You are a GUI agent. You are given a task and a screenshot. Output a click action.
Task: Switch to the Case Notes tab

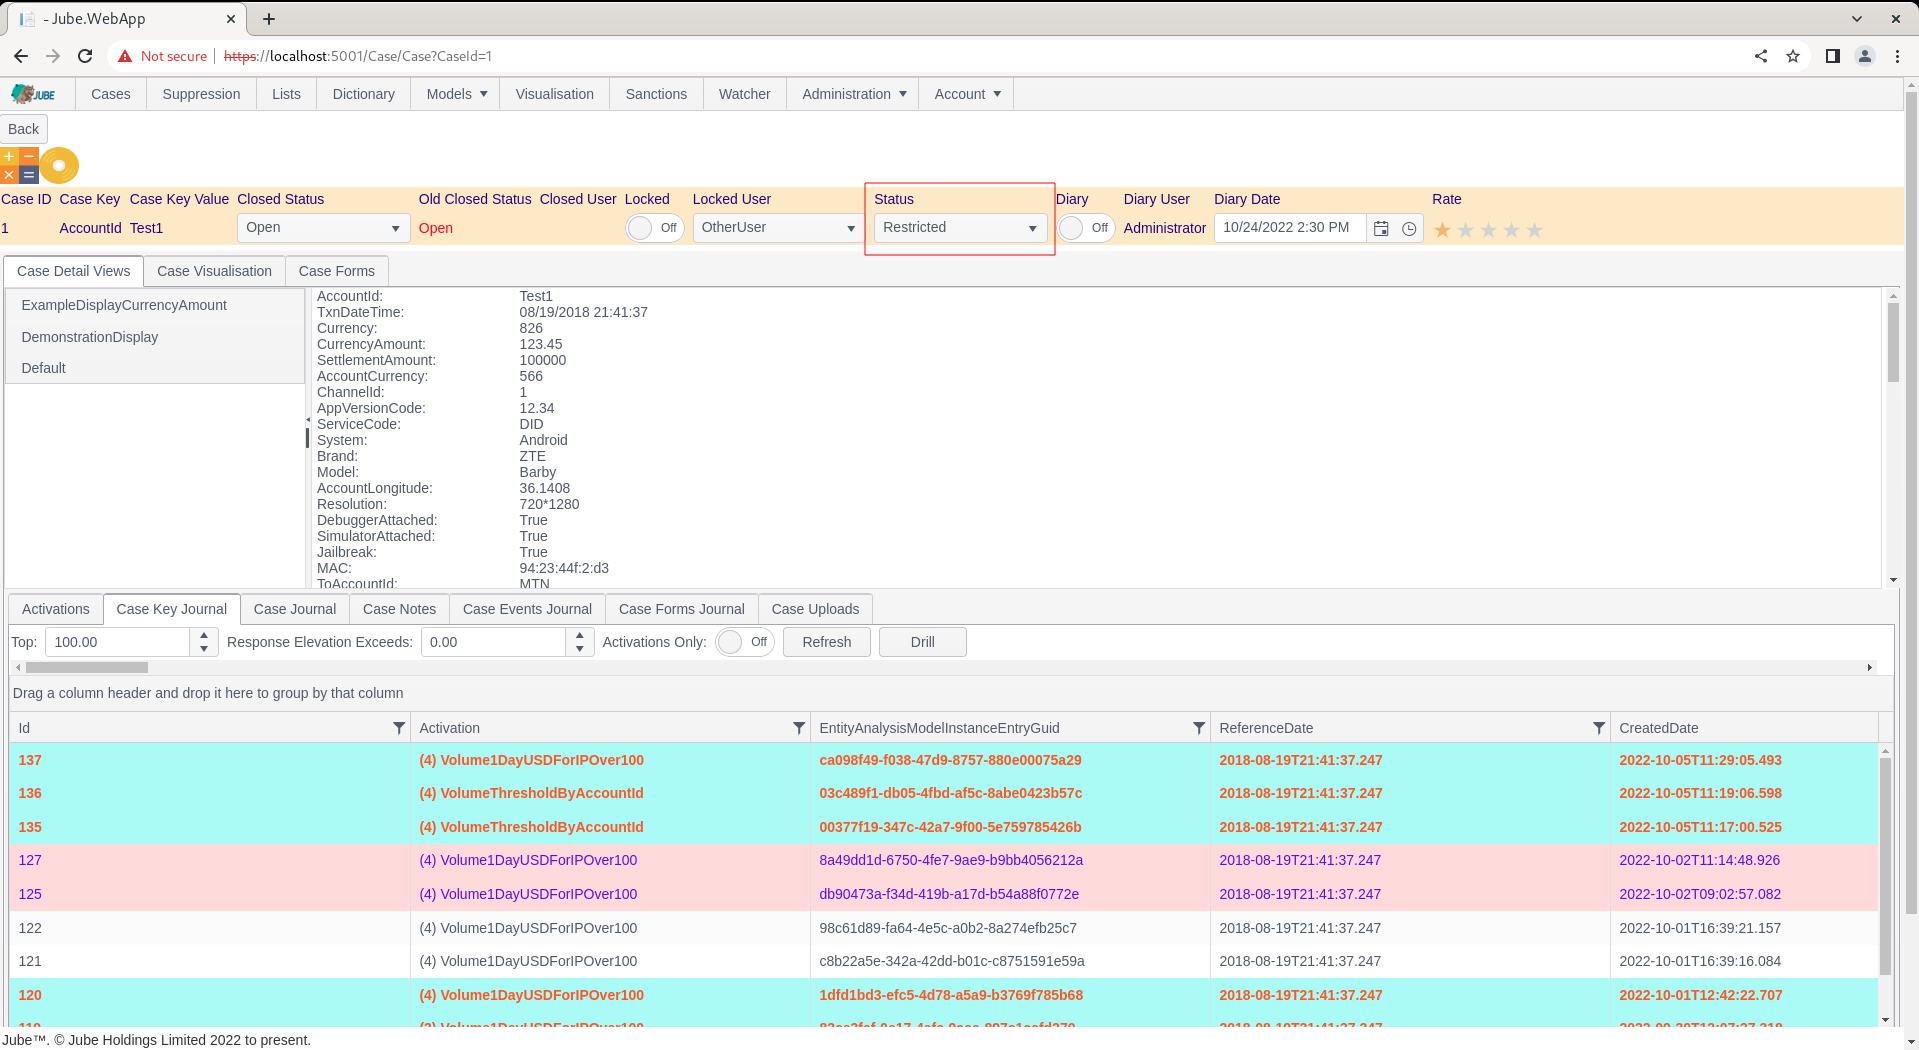click(x=399, y=609)
